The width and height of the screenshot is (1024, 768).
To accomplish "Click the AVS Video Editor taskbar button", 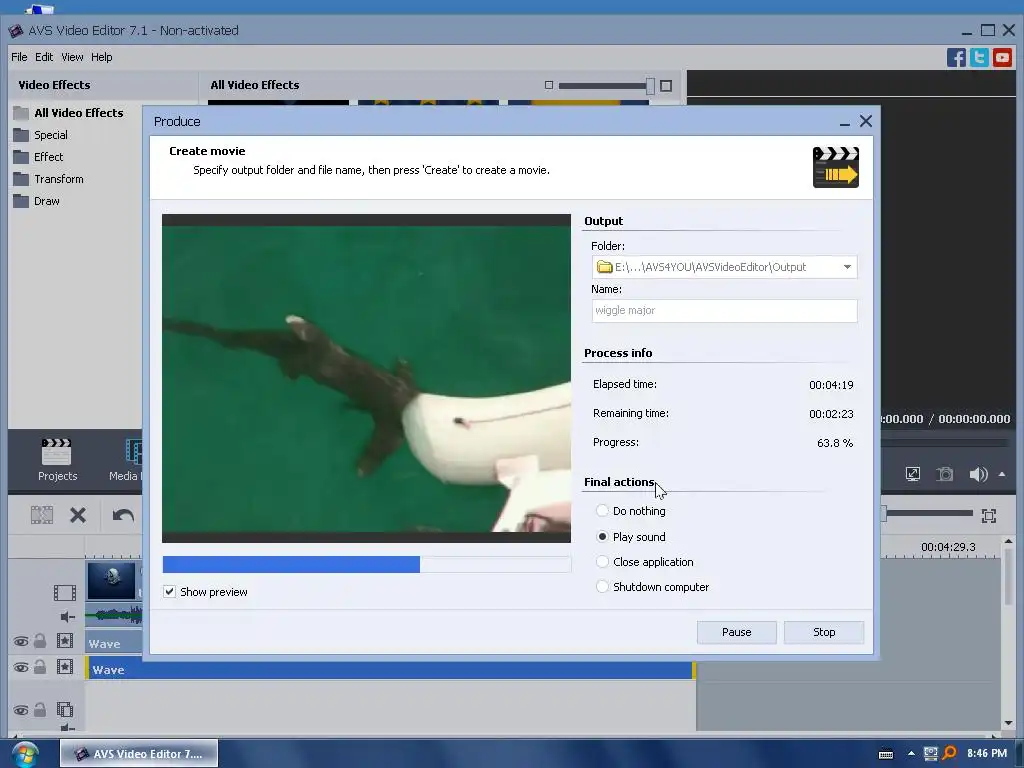I will [139, 754].
